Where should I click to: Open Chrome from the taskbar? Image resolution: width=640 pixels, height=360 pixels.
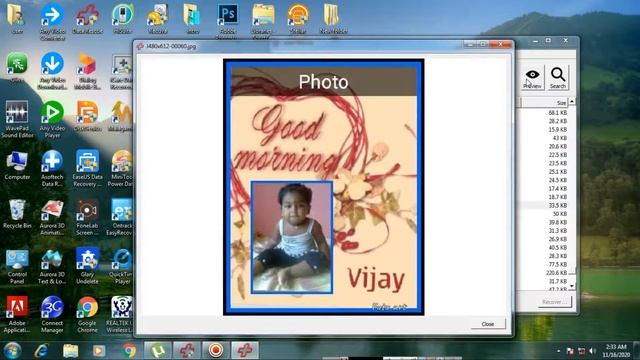click(129, 351)
